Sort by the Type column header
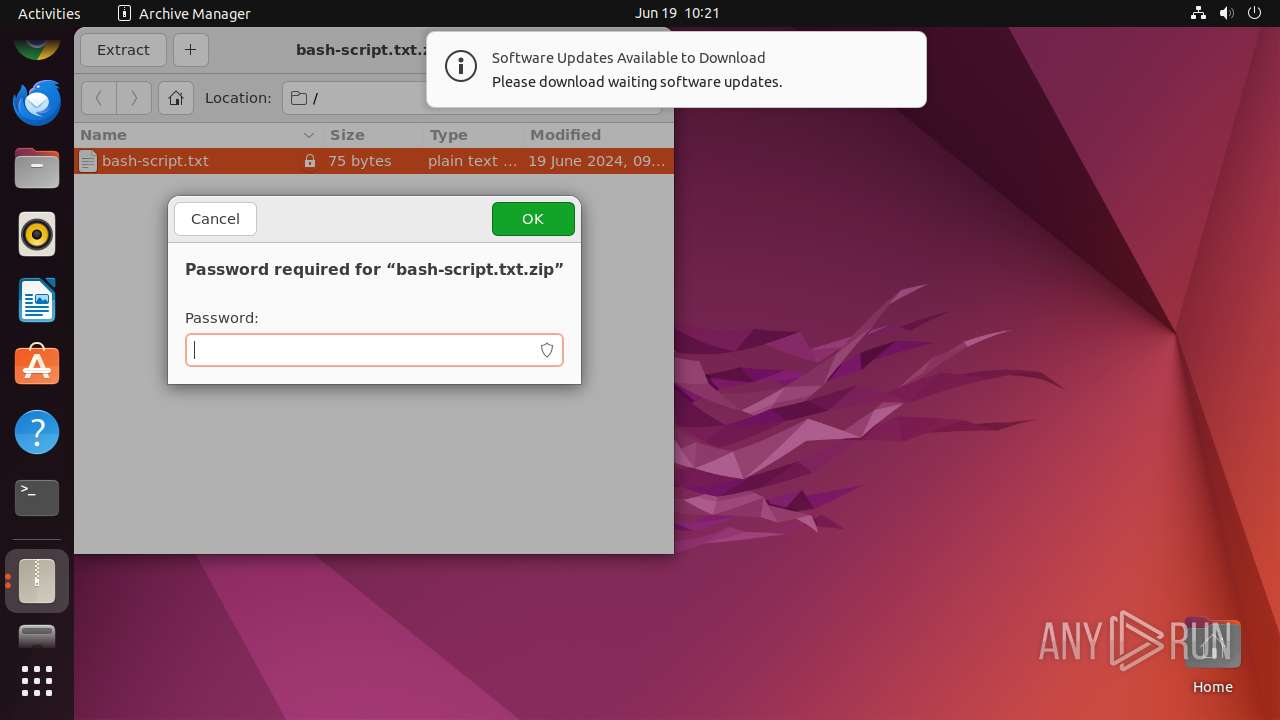This screenshot has height=720, width=1280. [473, 135]
